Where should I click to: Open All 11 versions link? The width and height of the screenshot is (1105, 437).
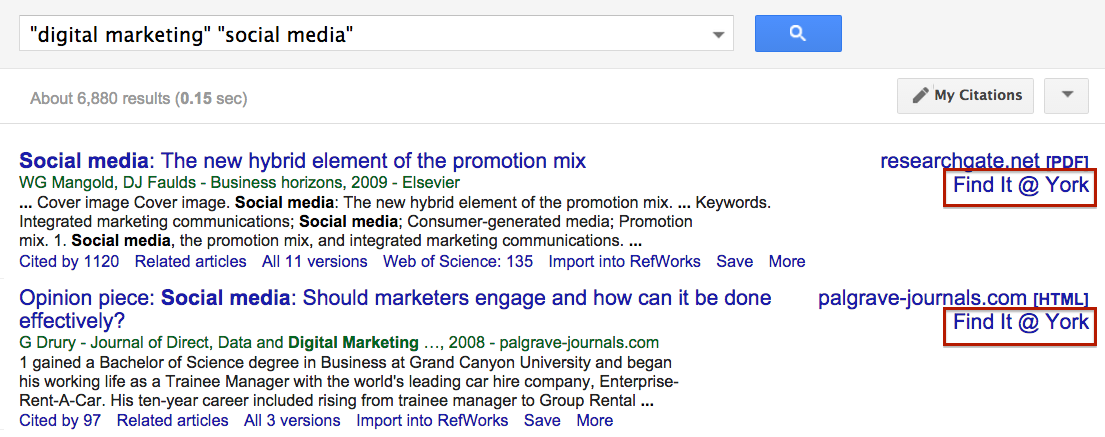(x=314, y=261)
